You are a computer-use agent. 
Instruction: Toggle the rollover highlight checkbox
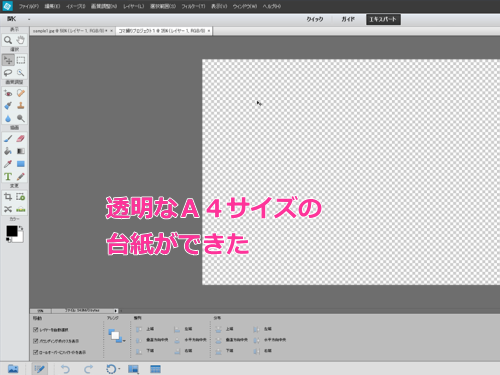36,352
